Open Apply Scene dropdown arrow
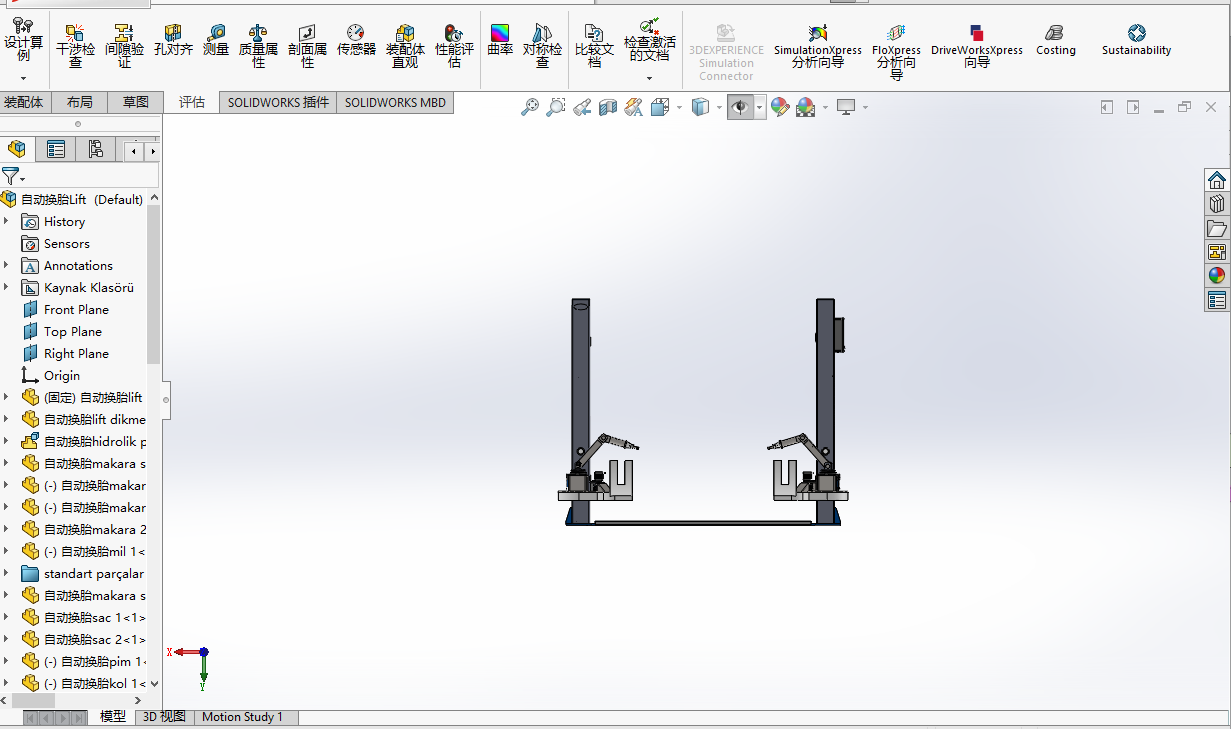Image resolution: width=1231 pixels, height=729 pixels. (825, 107)
